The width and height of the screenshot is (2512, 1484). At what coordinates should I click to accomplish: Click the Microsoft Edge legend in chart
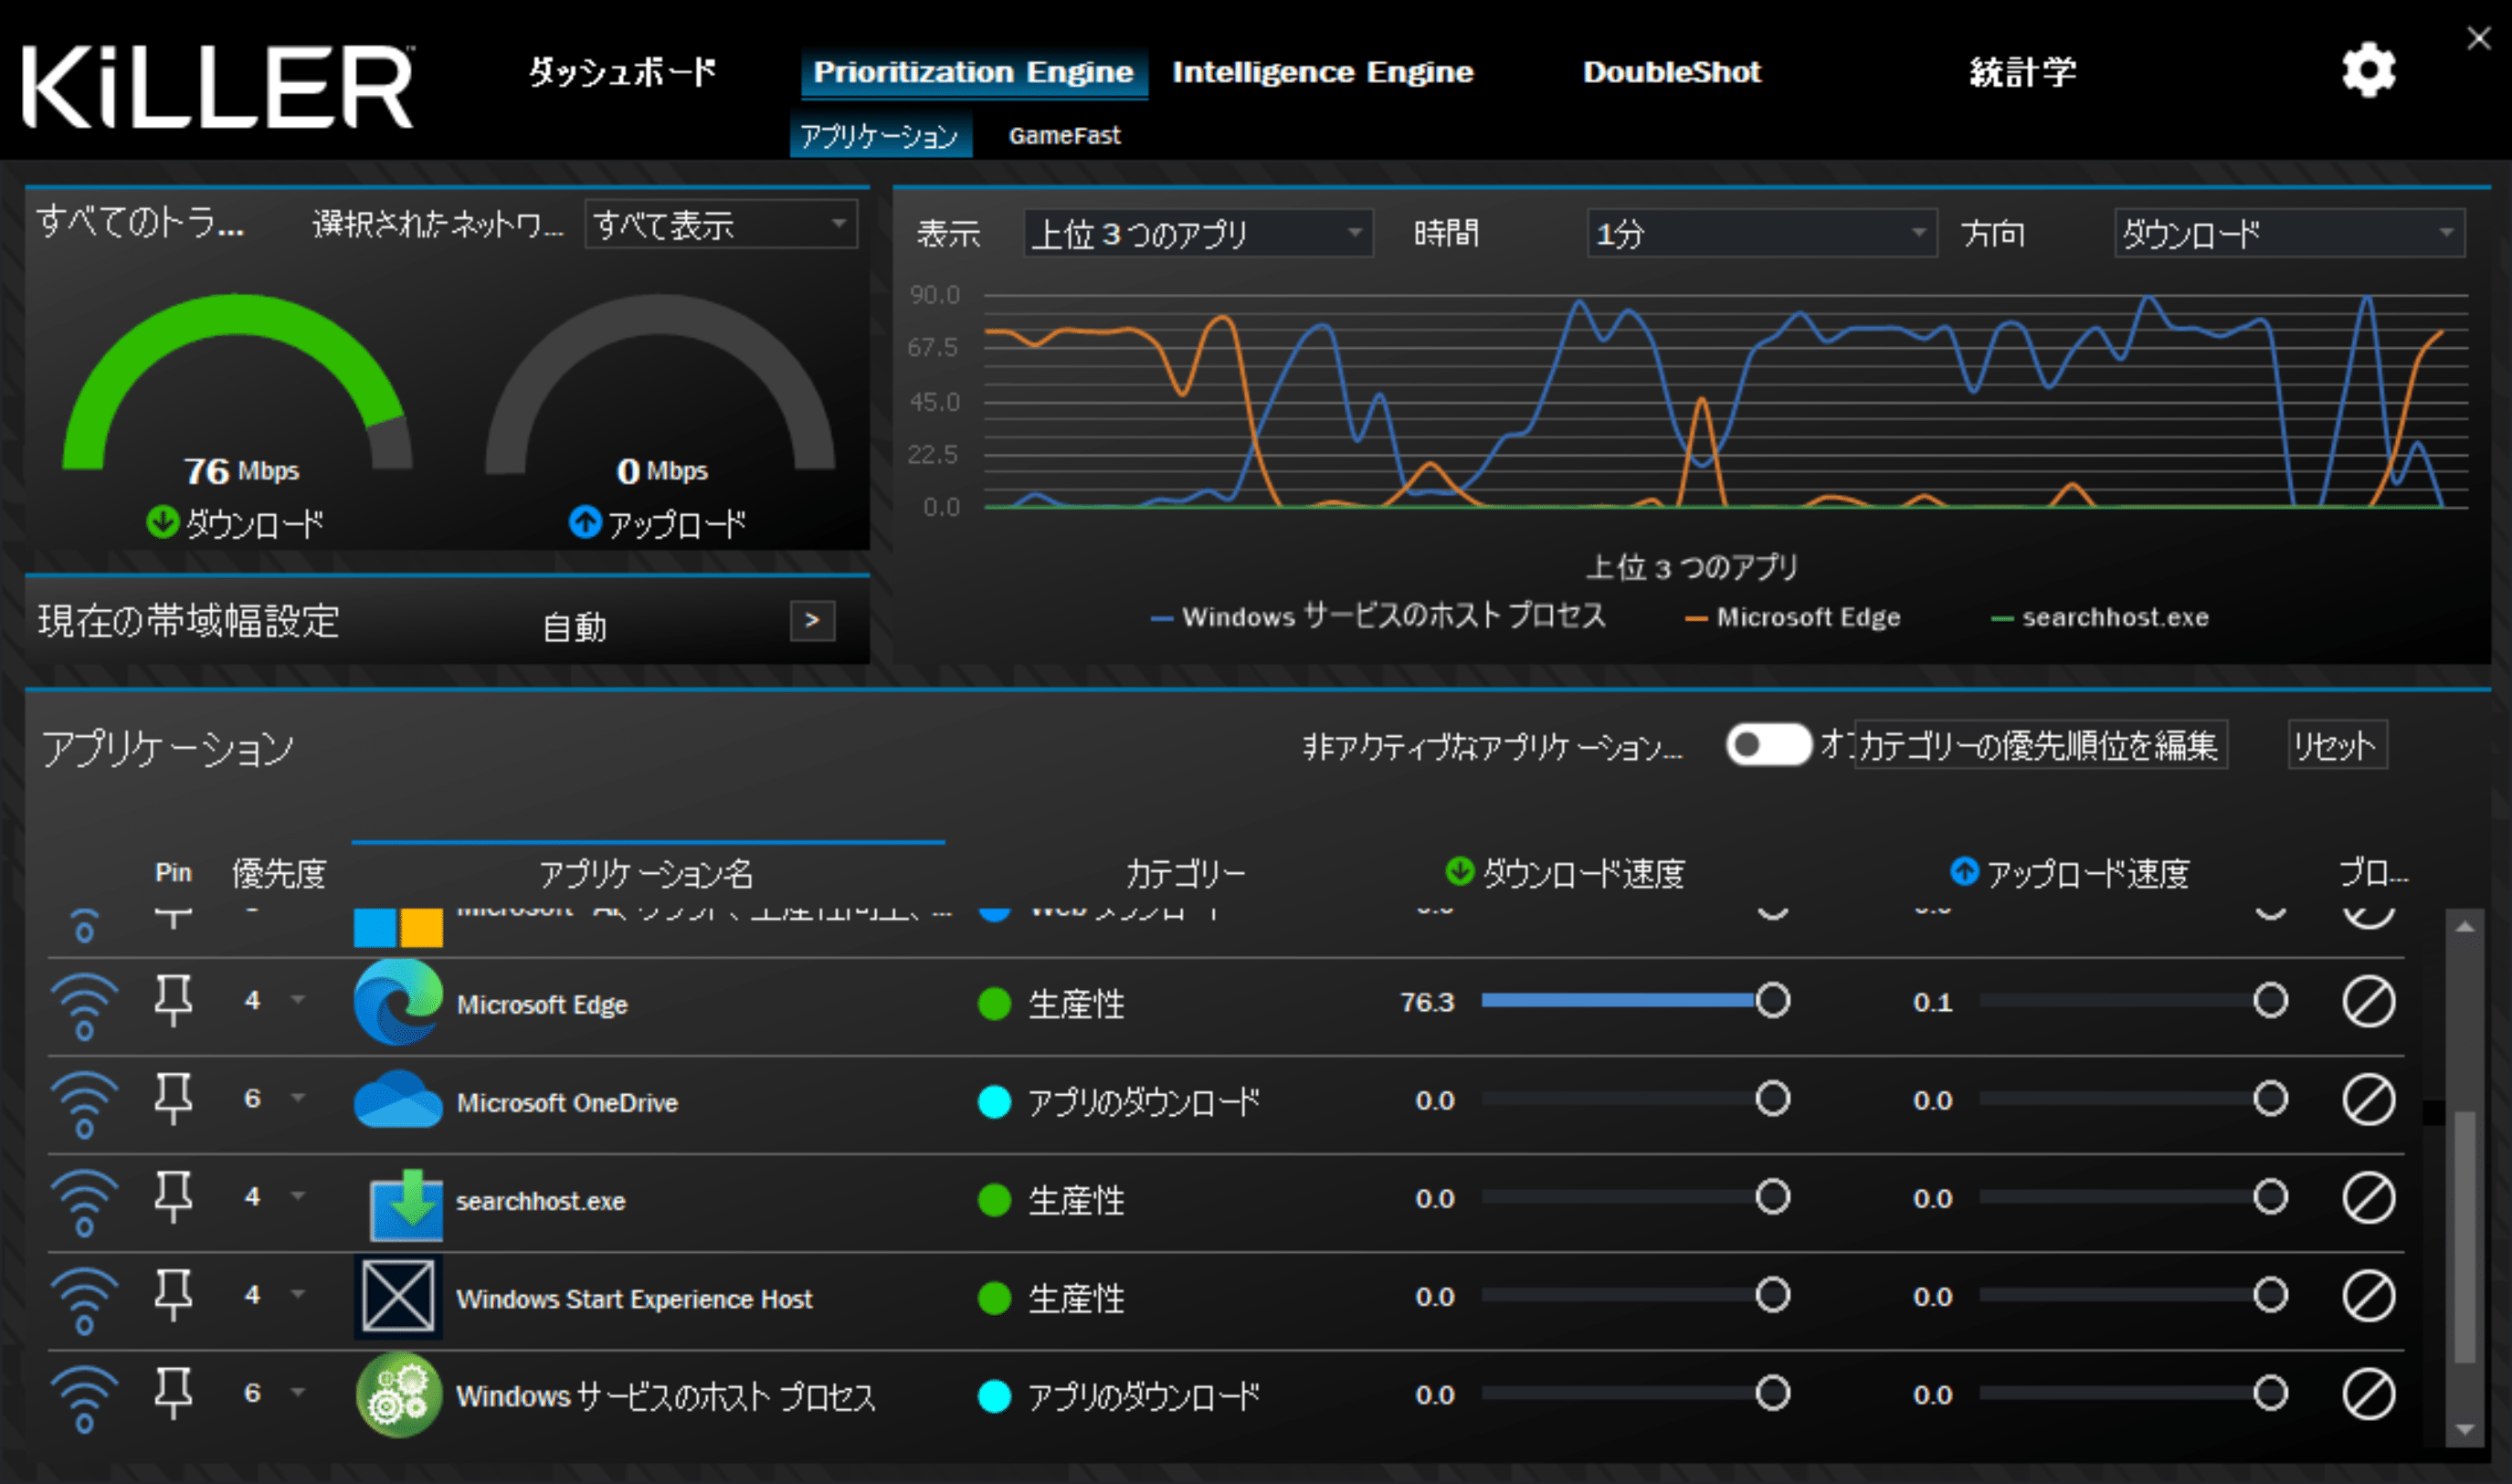click(1793, 618)
